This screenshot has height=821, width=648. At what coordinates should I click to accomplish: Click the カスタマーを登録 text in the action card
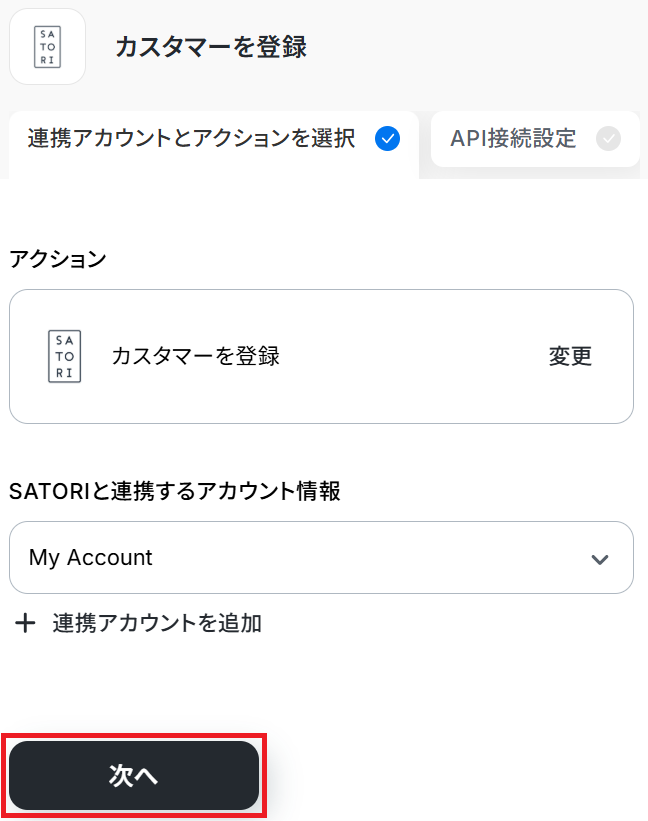click(196, 356)
